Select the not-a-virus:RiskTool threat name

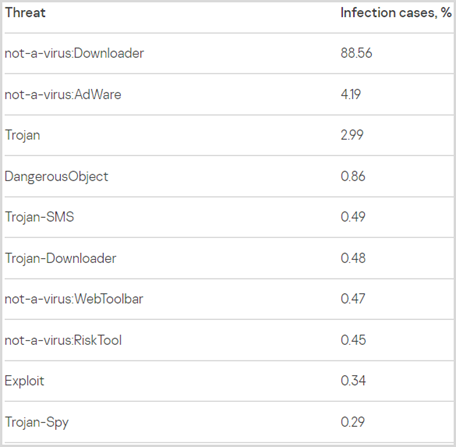pos(63,341)
